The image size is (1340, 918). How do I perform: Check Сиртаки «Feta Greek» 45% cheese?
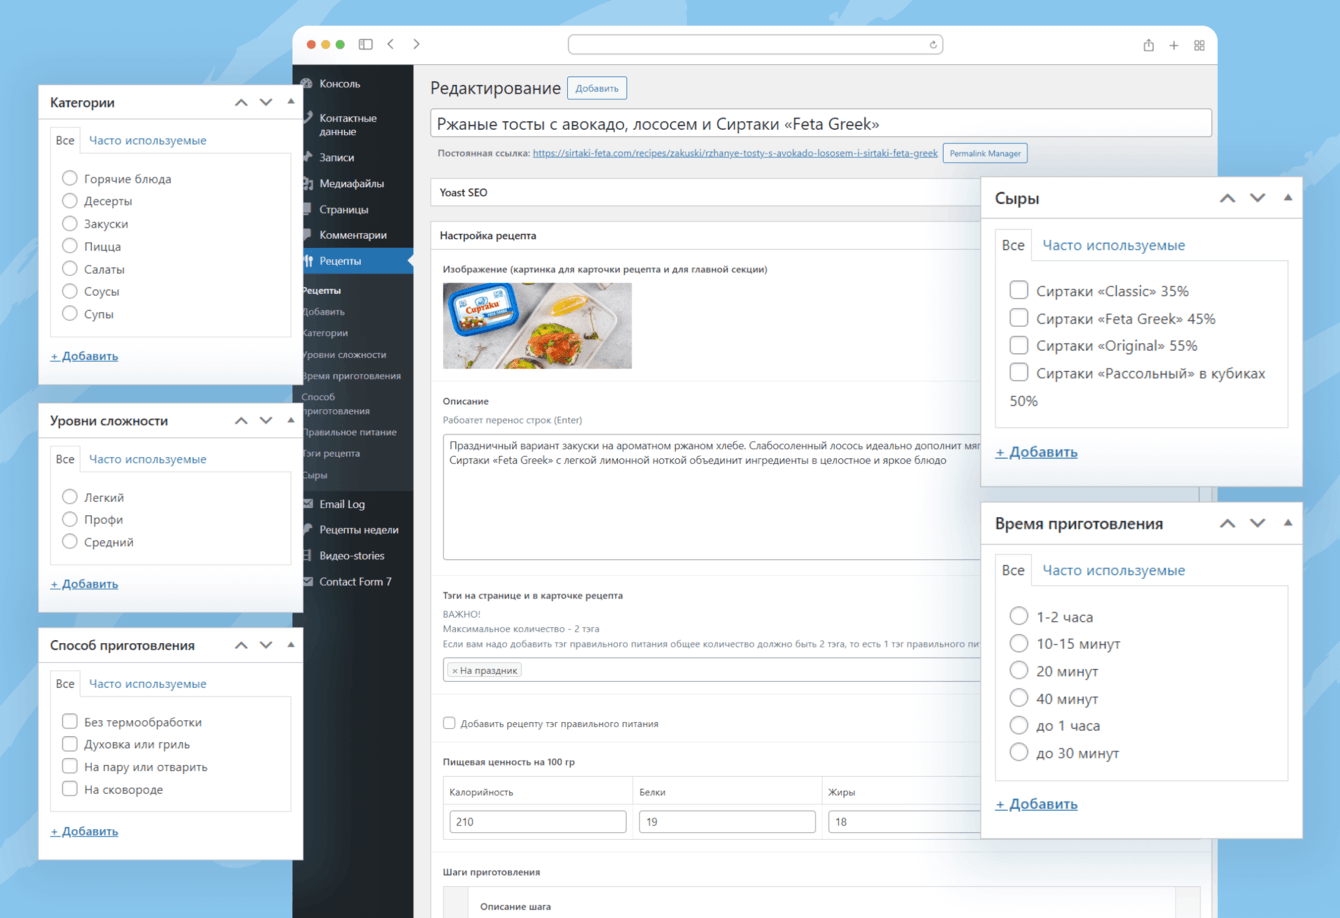tap(1018, 318)
